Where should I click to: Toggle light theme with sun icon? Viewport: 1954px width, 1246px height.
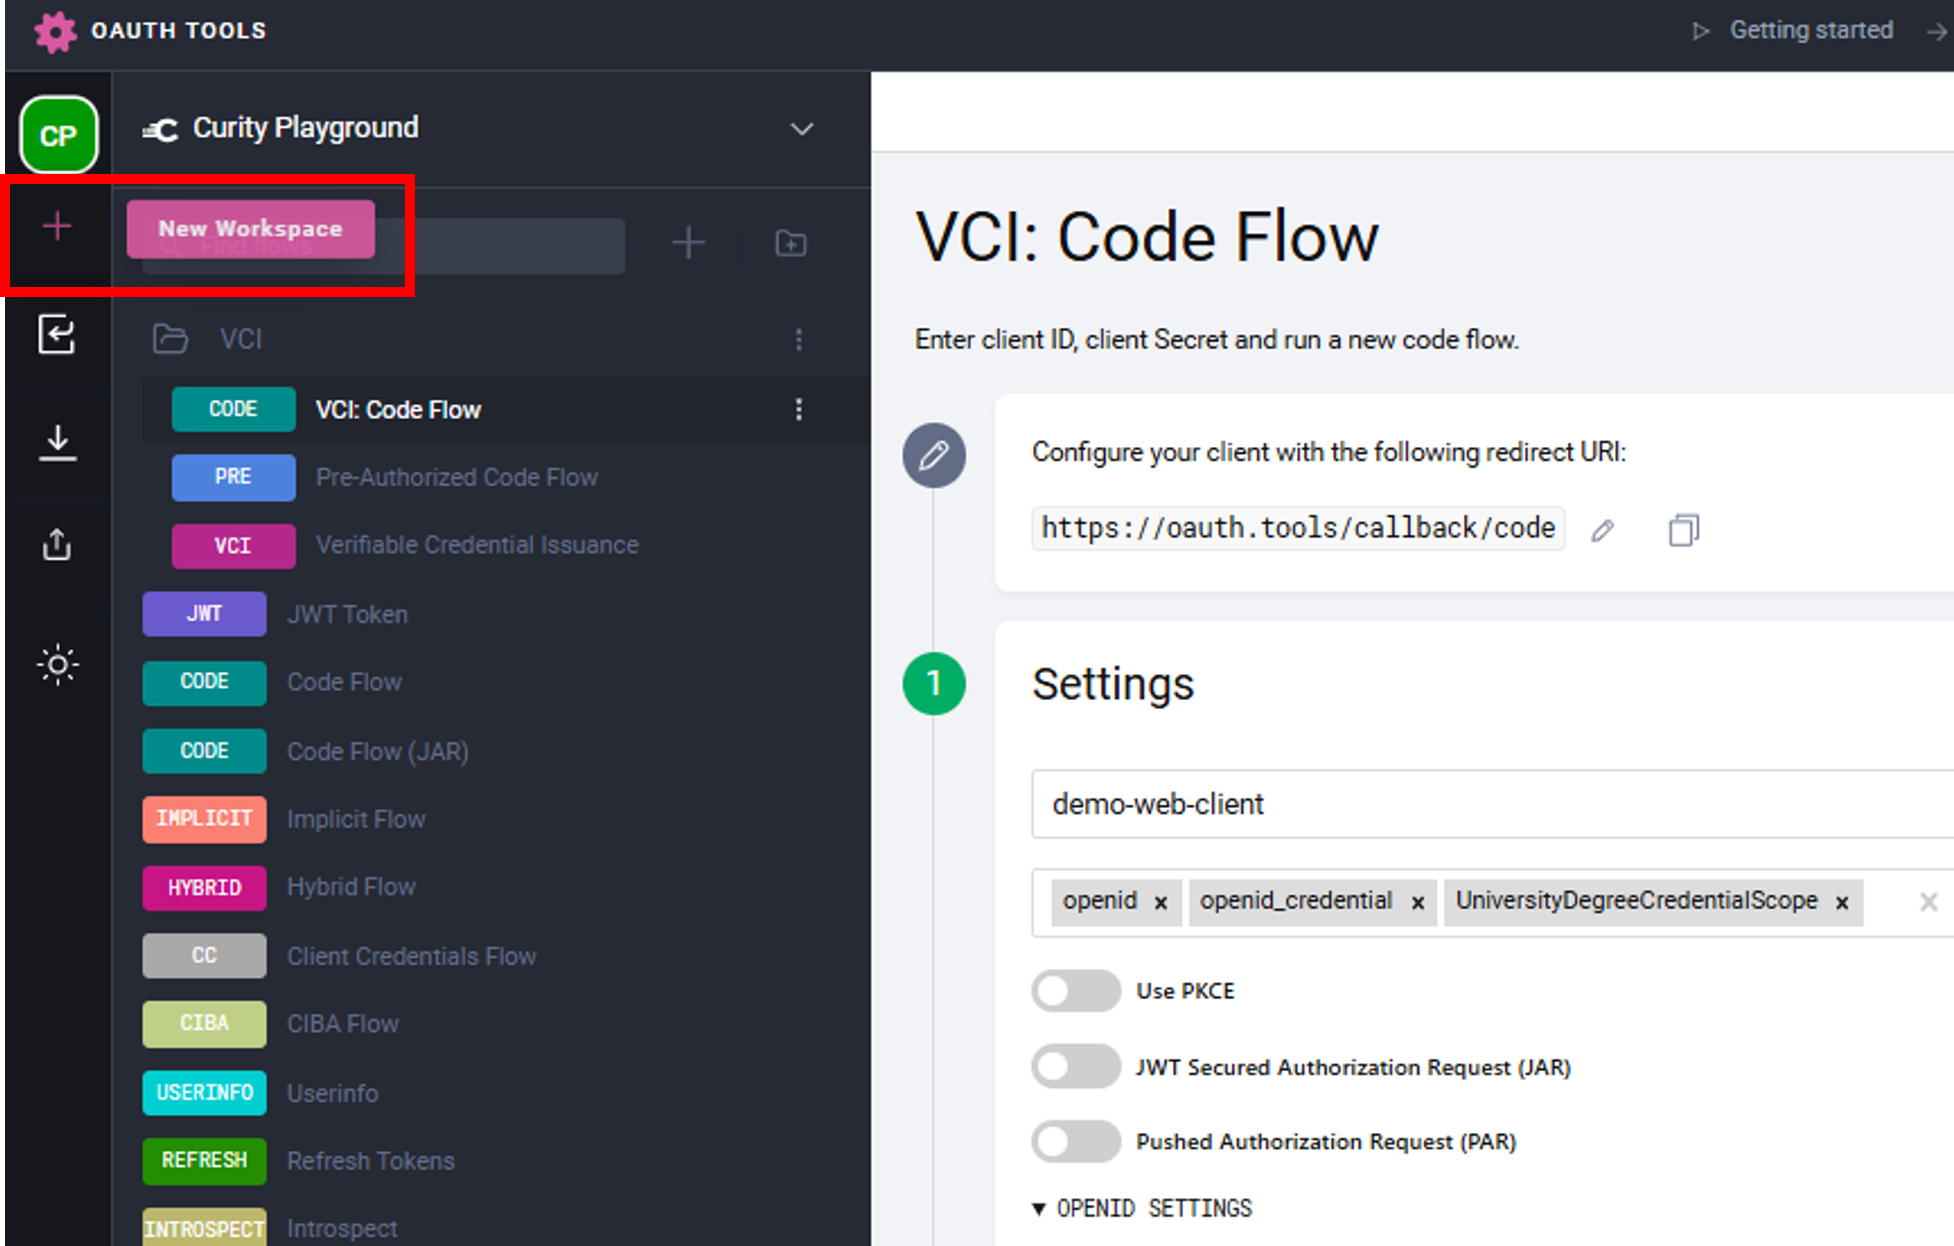[x=58, y=664]
